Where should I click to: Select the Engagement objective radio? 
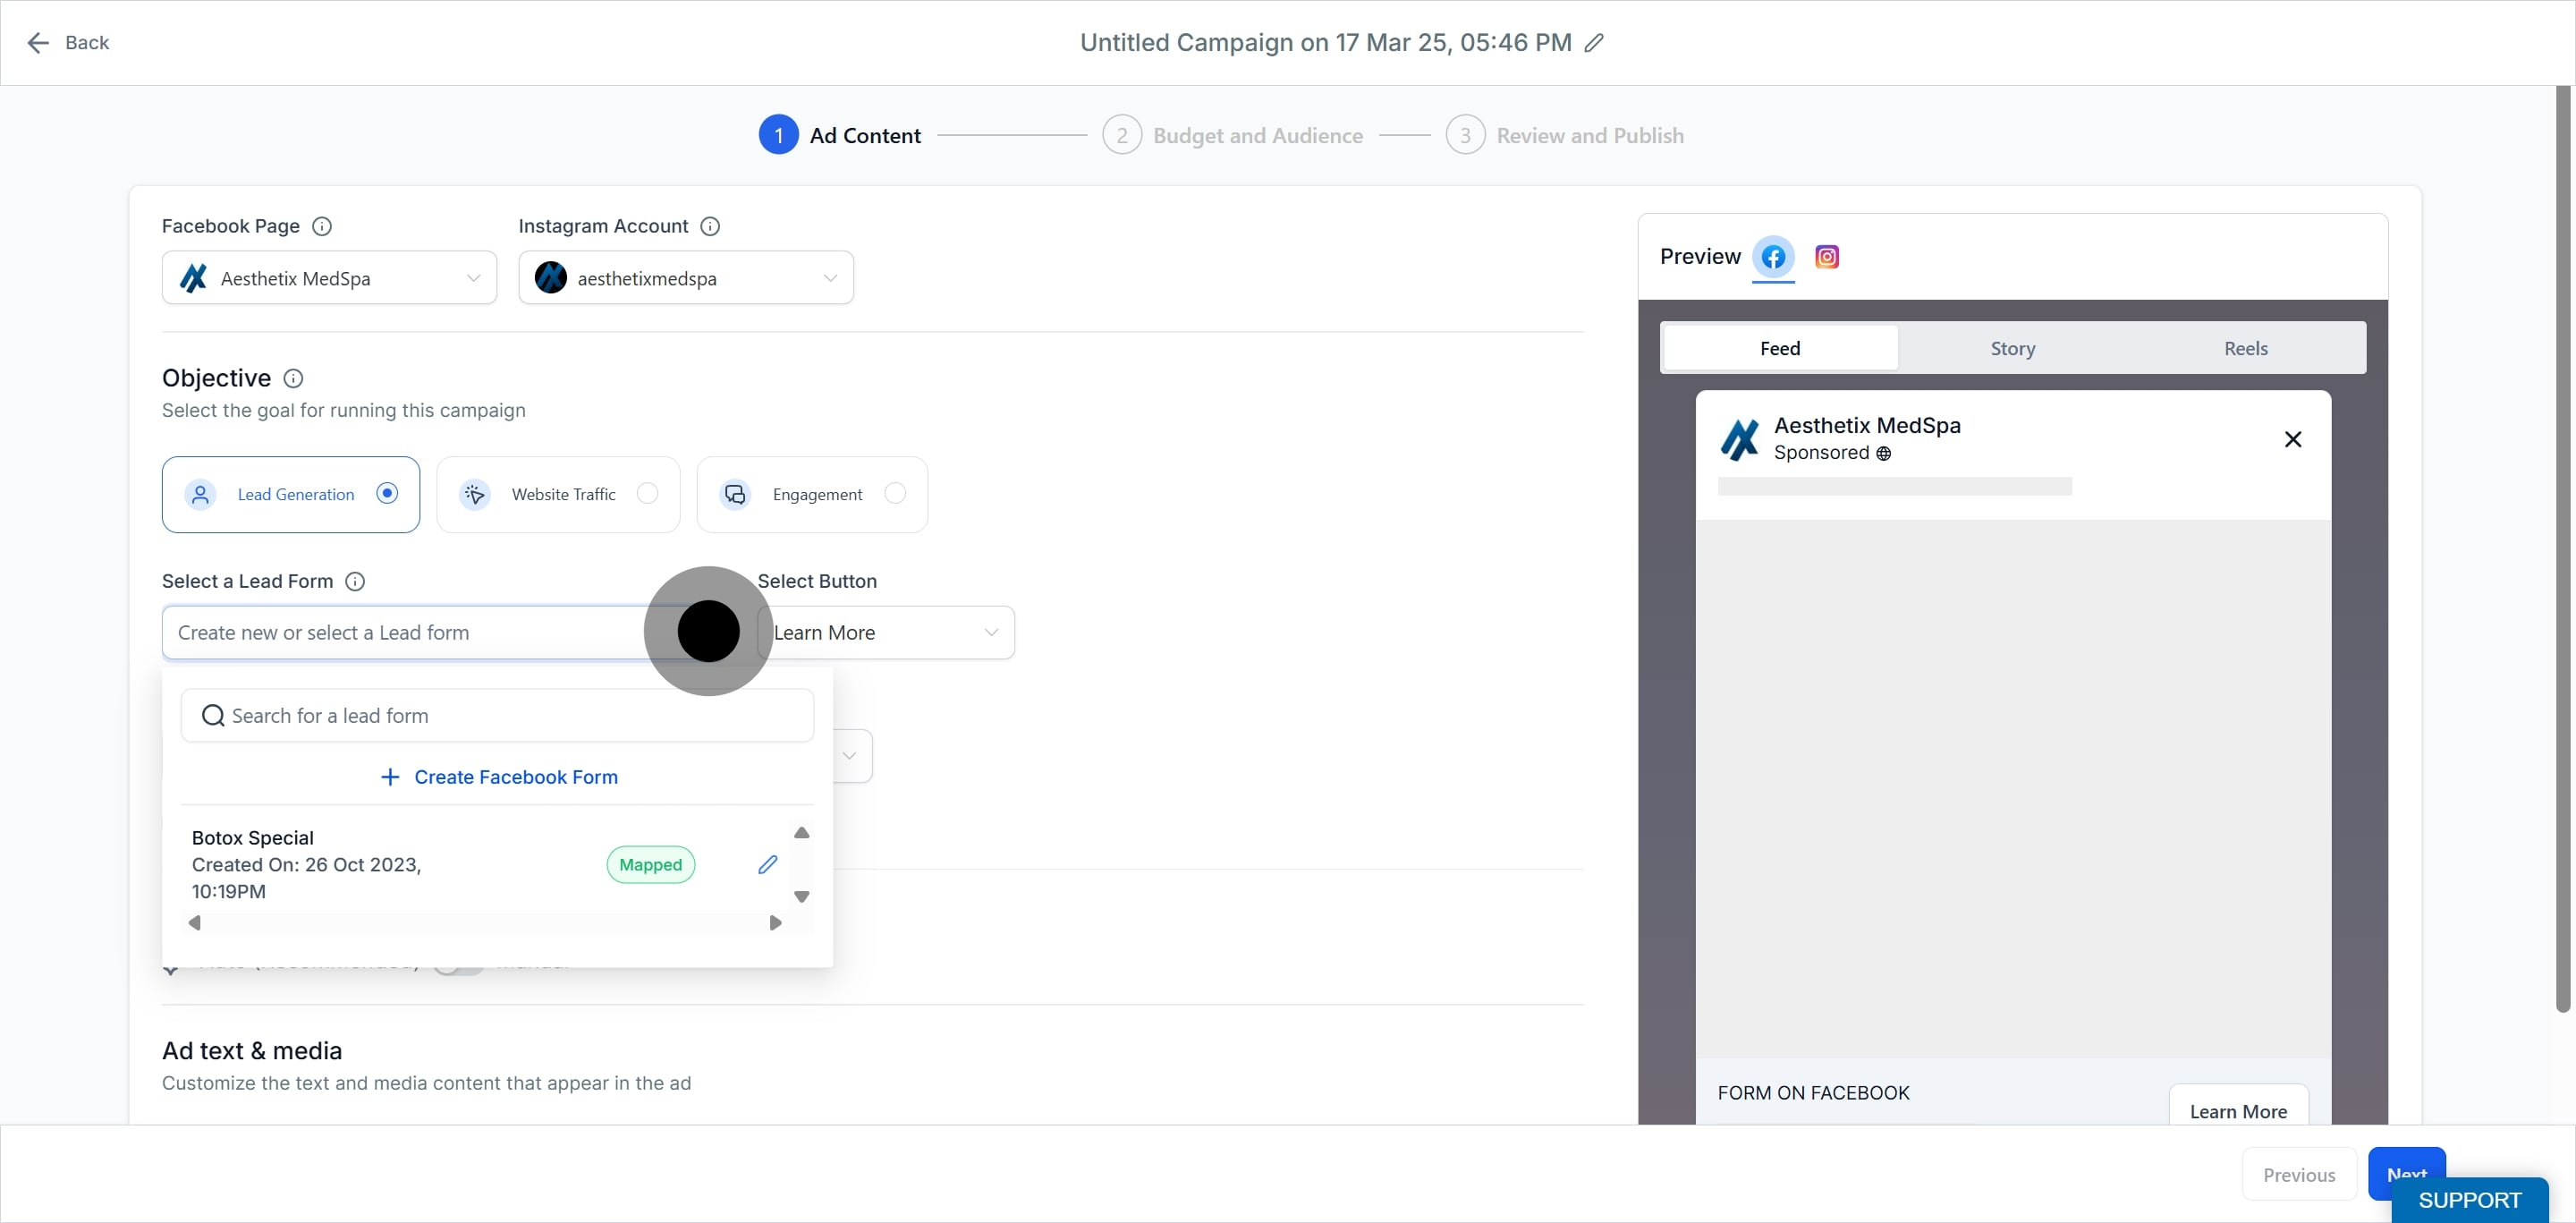[x=895, y=493]
